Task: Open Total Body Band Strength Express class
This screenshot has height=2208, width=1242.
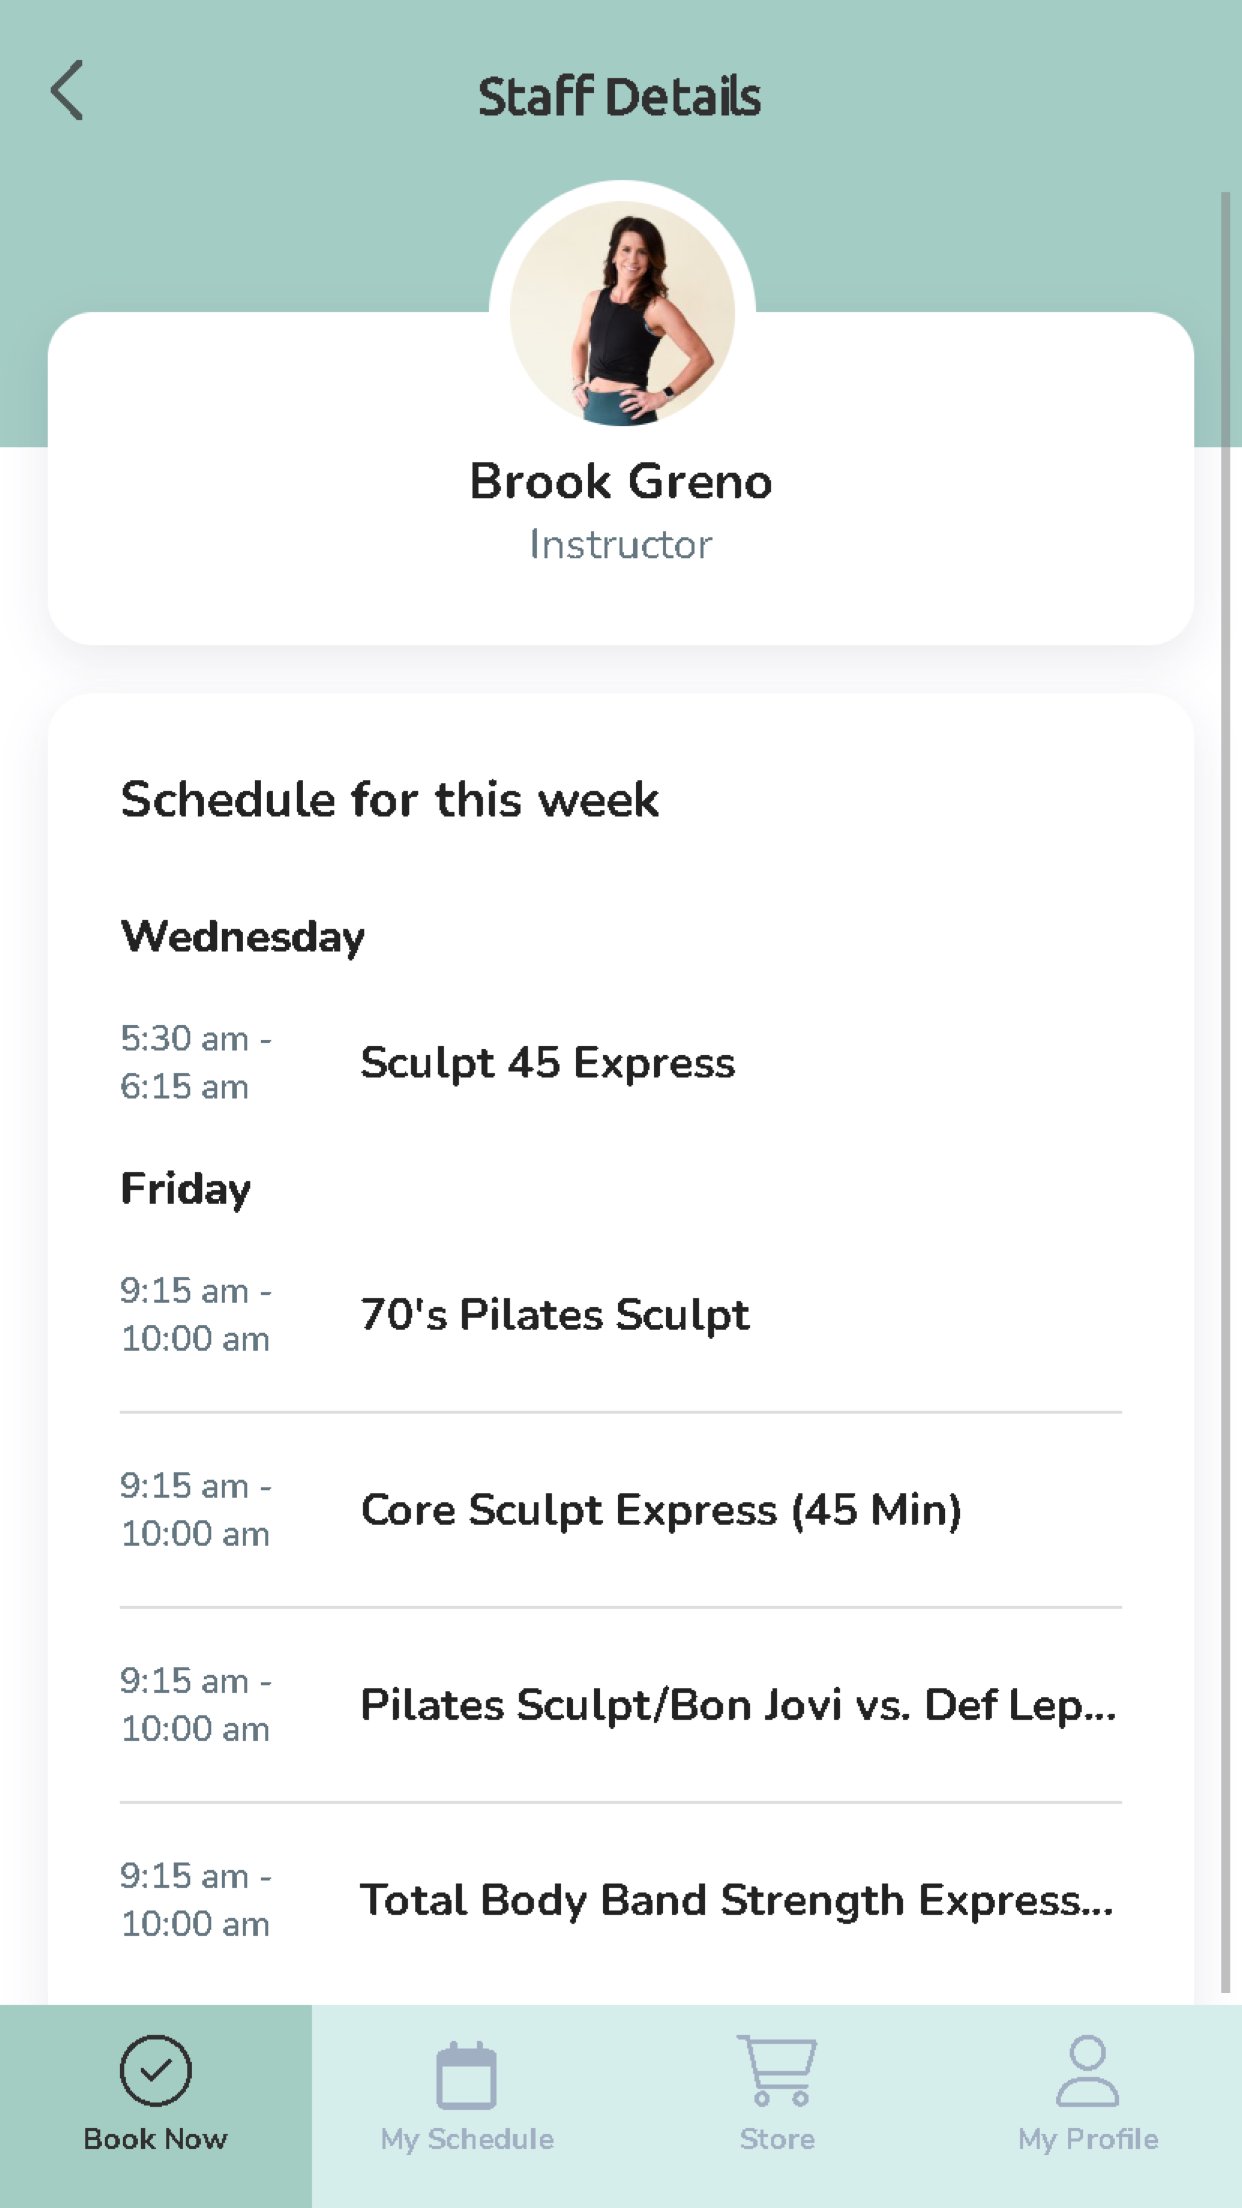Action: 737,1900
